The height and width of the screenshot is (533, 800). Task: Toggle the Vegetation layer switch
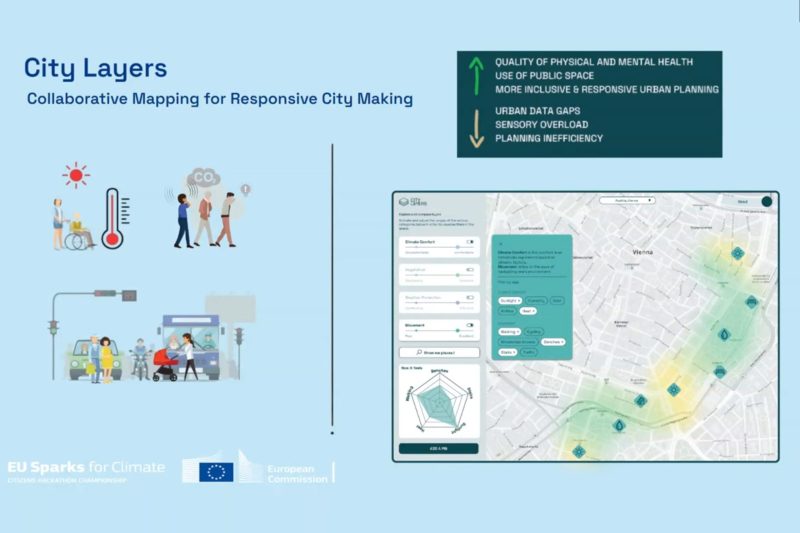469,269
